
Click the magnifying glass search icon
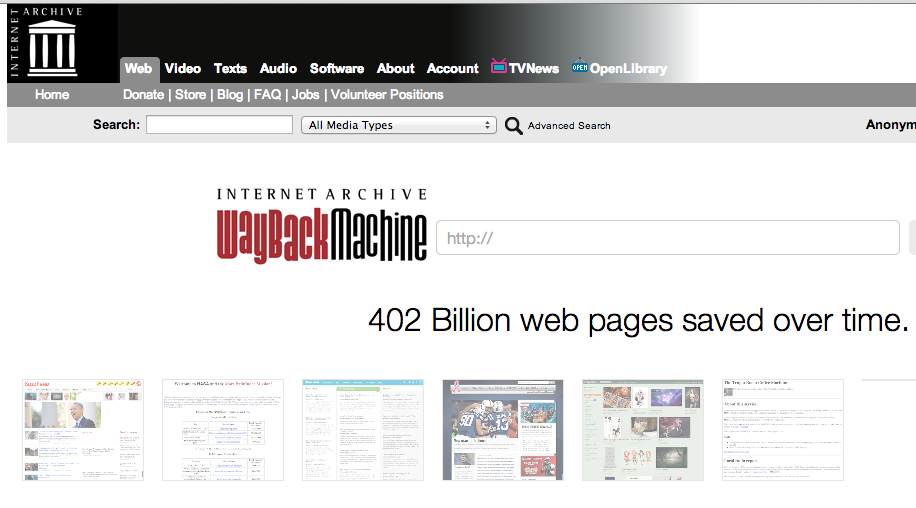[x=513, y=126]
